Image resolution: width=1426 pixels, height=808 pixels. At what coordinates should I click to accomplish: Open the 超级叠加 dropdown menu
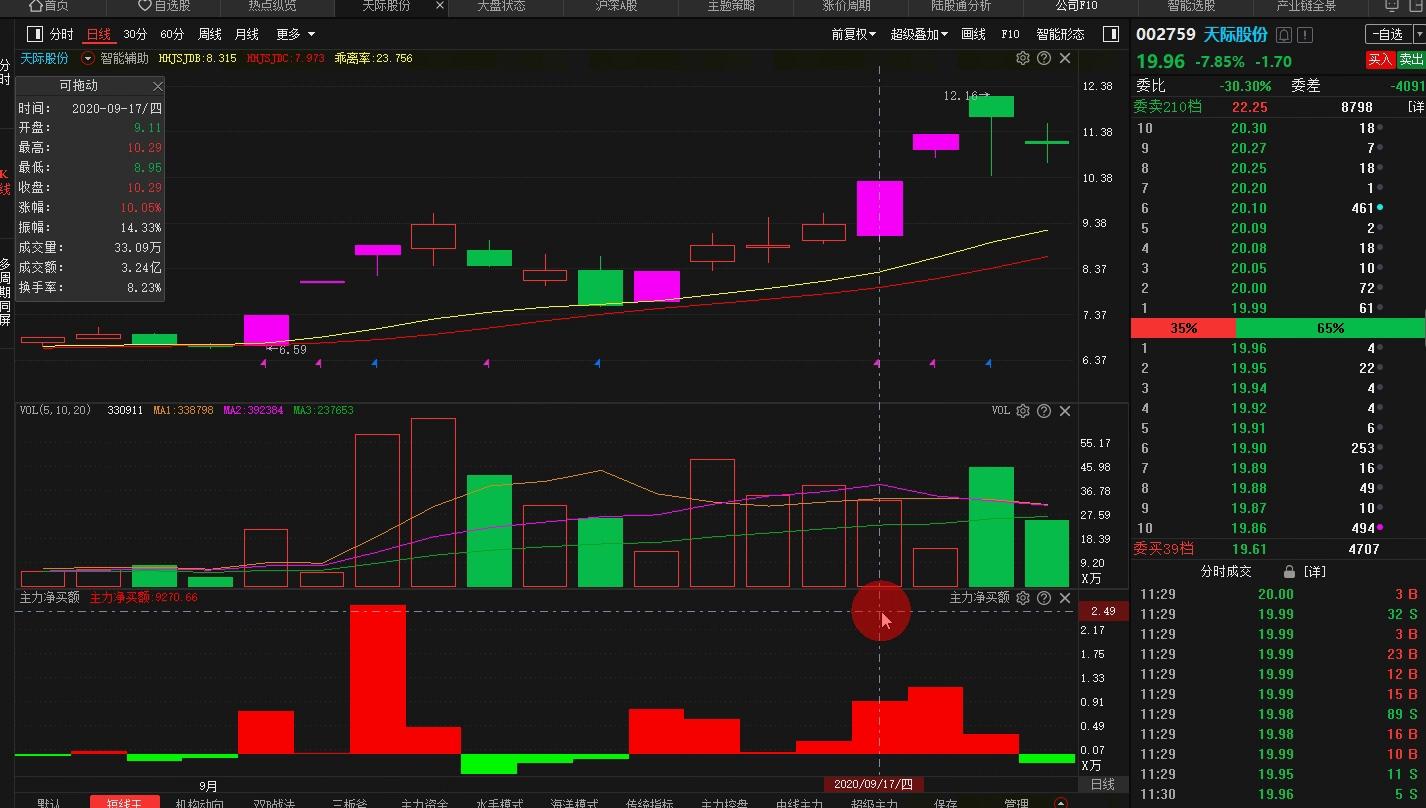[x=919, y=34]
